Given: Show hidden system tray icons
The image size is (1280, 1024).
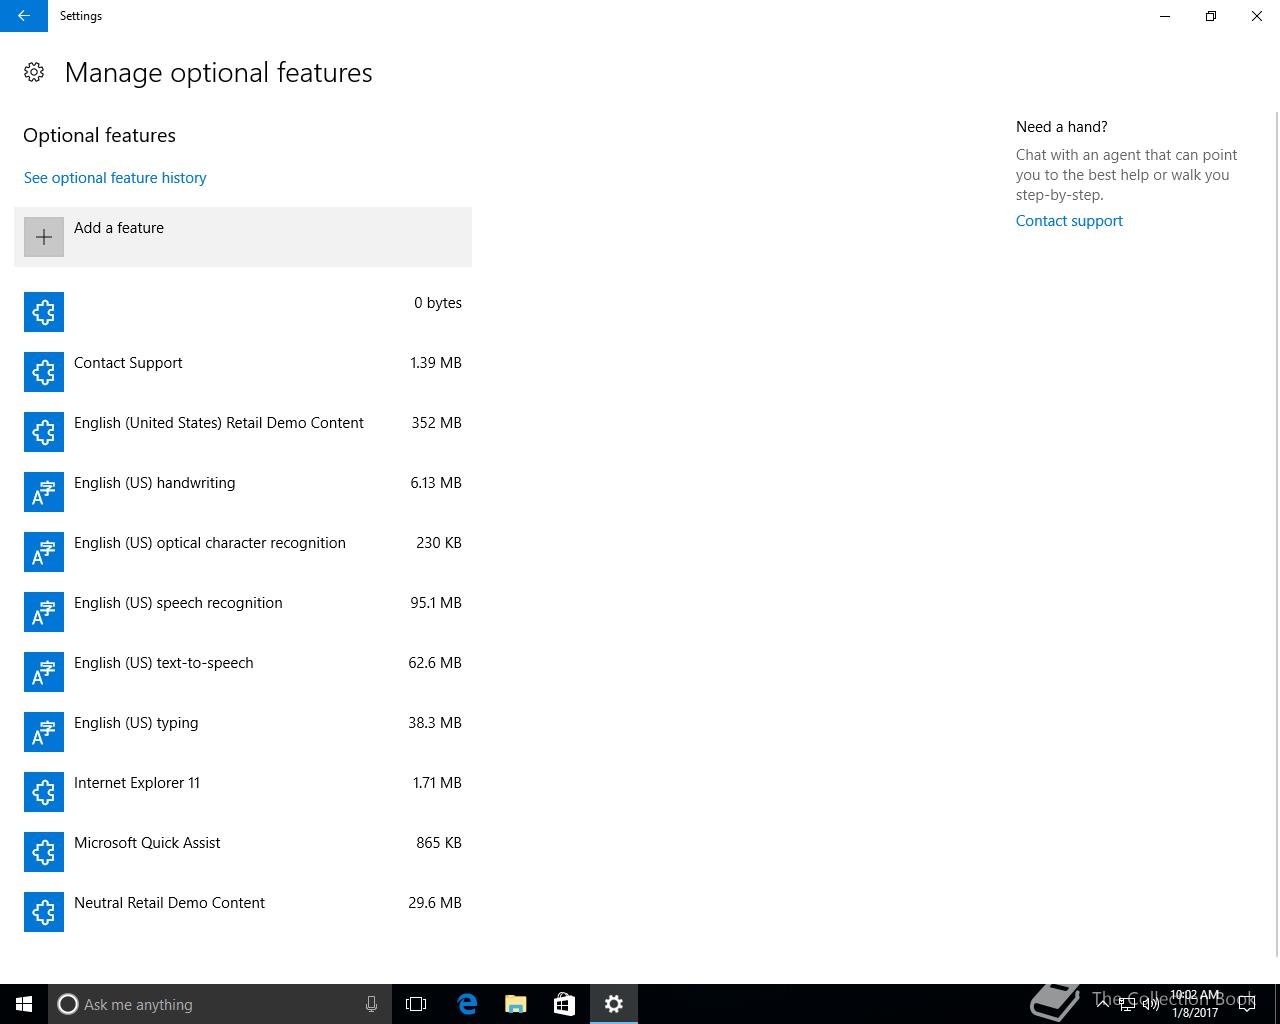Looking at the screenshot, I should [x=1103, y=1004].
